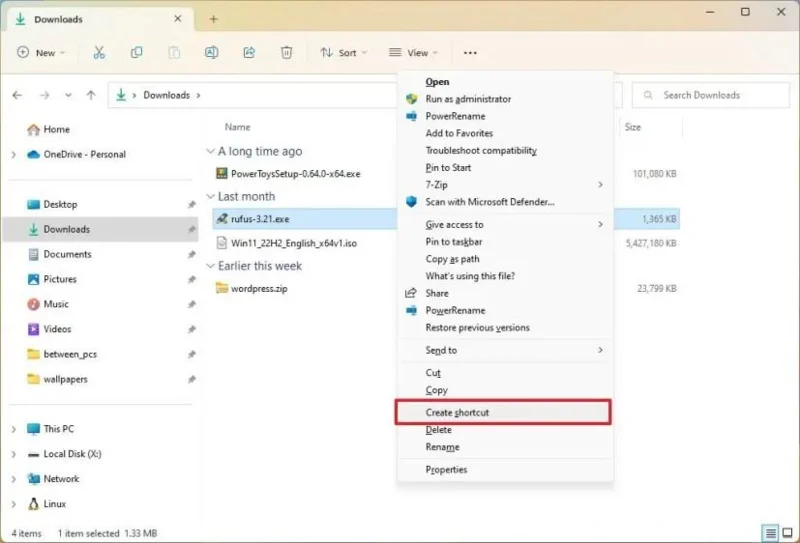This screenshot has width=800, height=543.
Task: Click the pin icon next to Documents
Action: point(191,254)
